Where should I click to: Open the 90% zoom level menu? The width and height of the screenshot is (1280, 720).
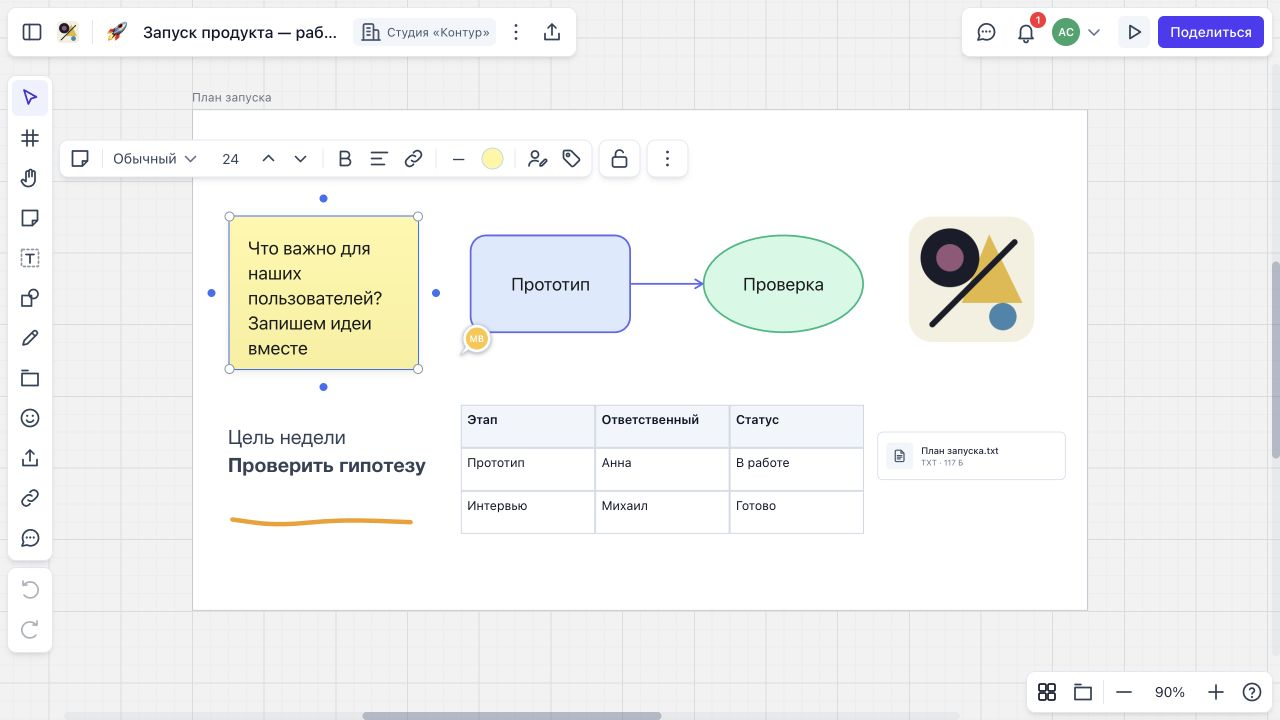click(1170, 692)
